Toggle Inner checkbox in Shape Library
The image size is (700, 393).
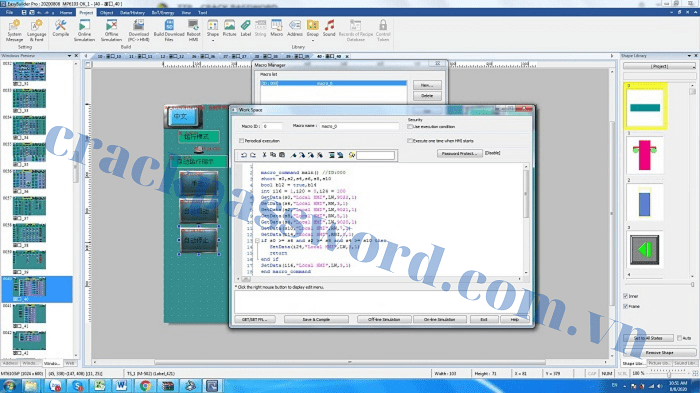point(625,296)
